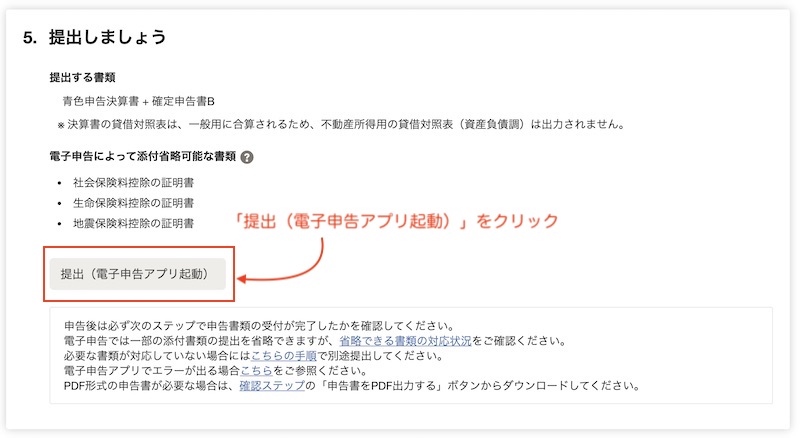Click the 電子申告アプリでエラーが出る場合 text

152,371
